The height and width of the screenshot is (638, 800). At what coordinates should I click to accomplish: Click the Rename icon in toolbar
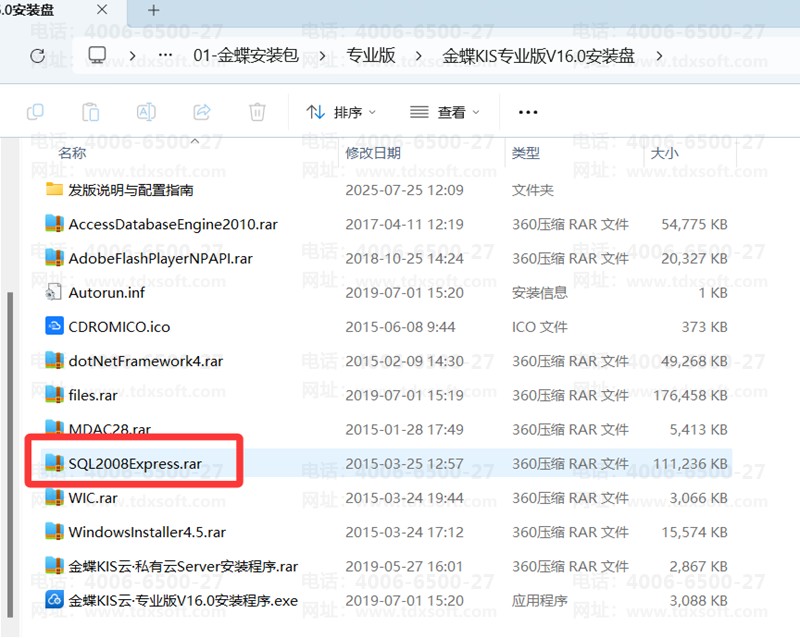tap(146, 112)
